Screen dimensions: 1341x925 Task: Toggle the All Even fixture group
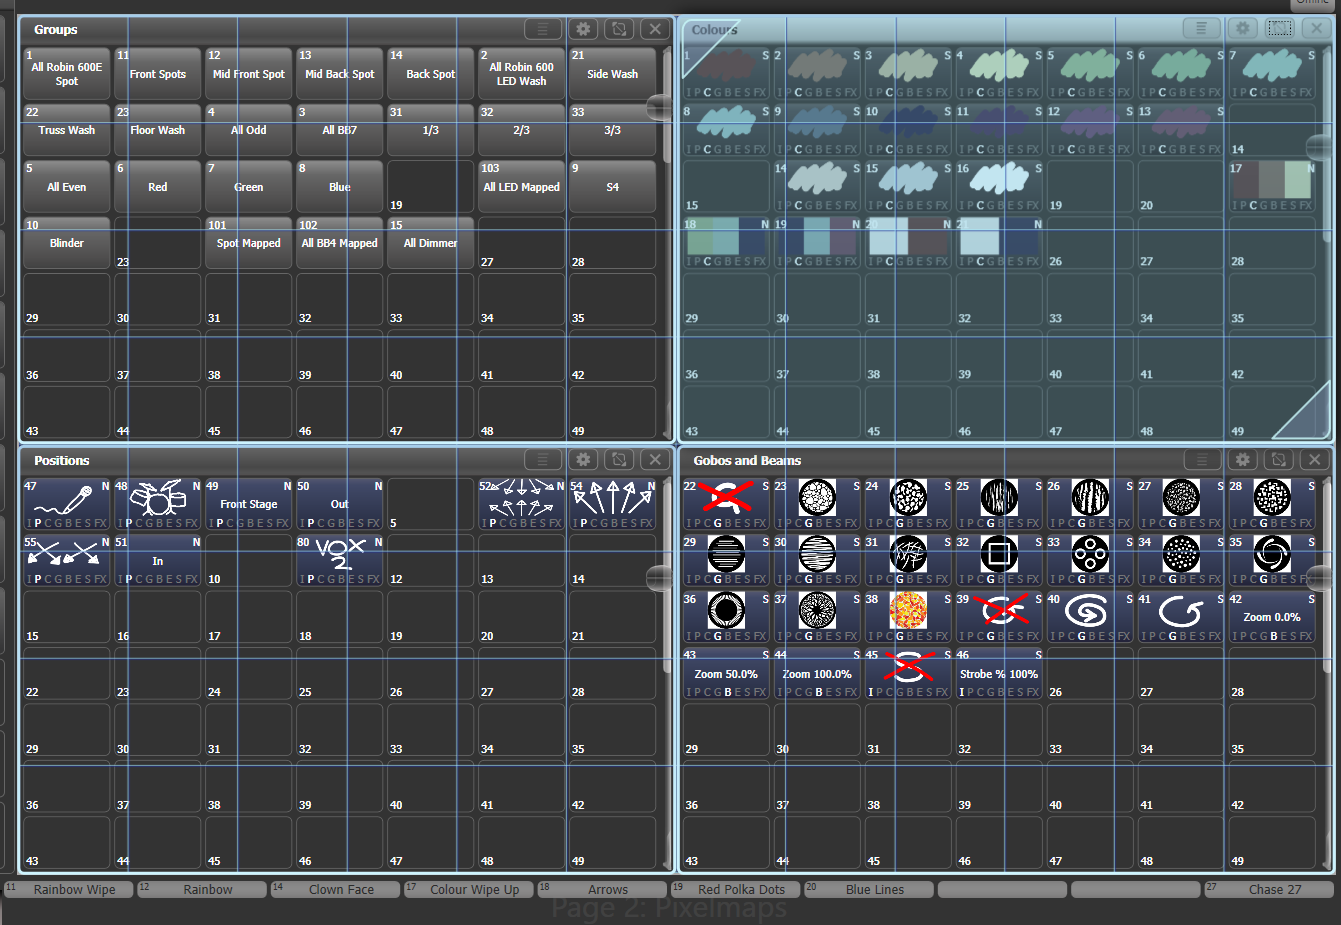click(x=66, y=186)
